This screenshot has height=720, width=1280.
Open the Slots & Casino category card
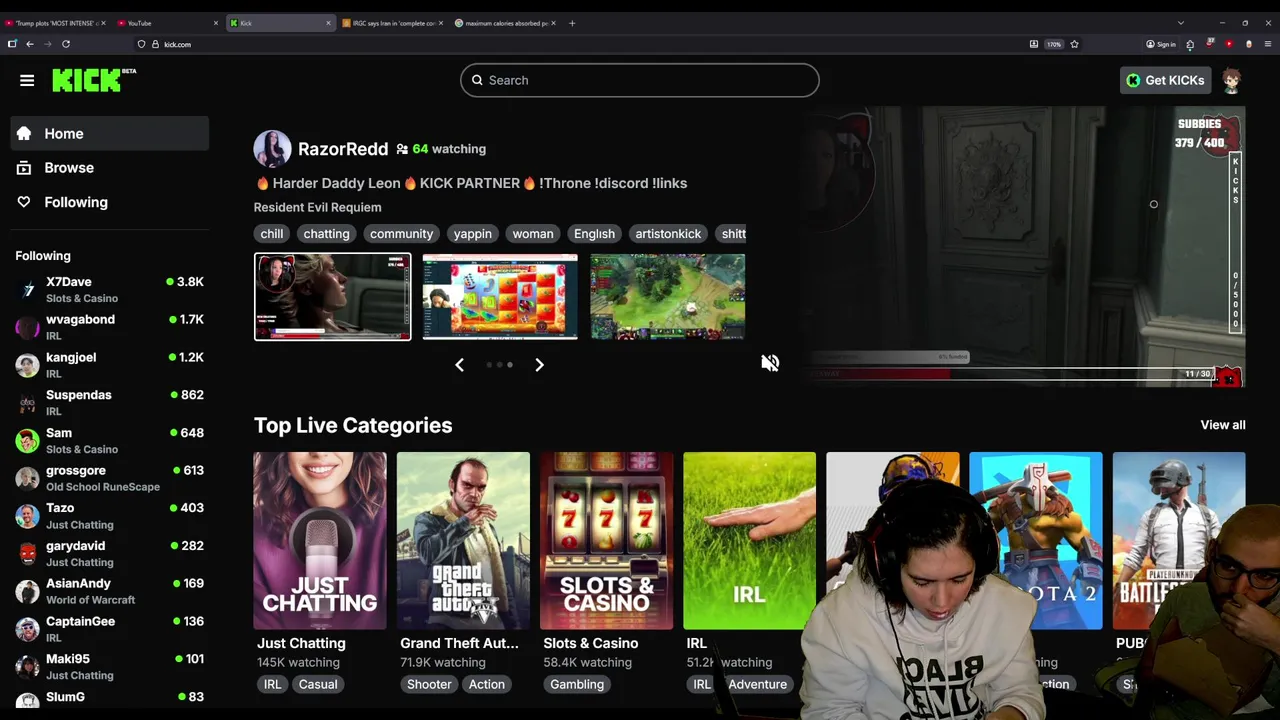[606, 541]
